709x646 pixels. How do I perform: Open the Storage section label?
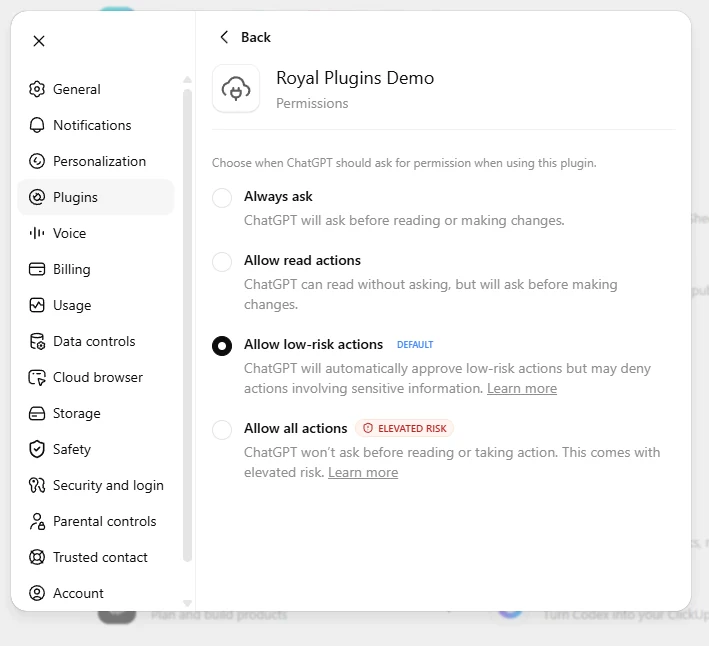pos(76,414)
